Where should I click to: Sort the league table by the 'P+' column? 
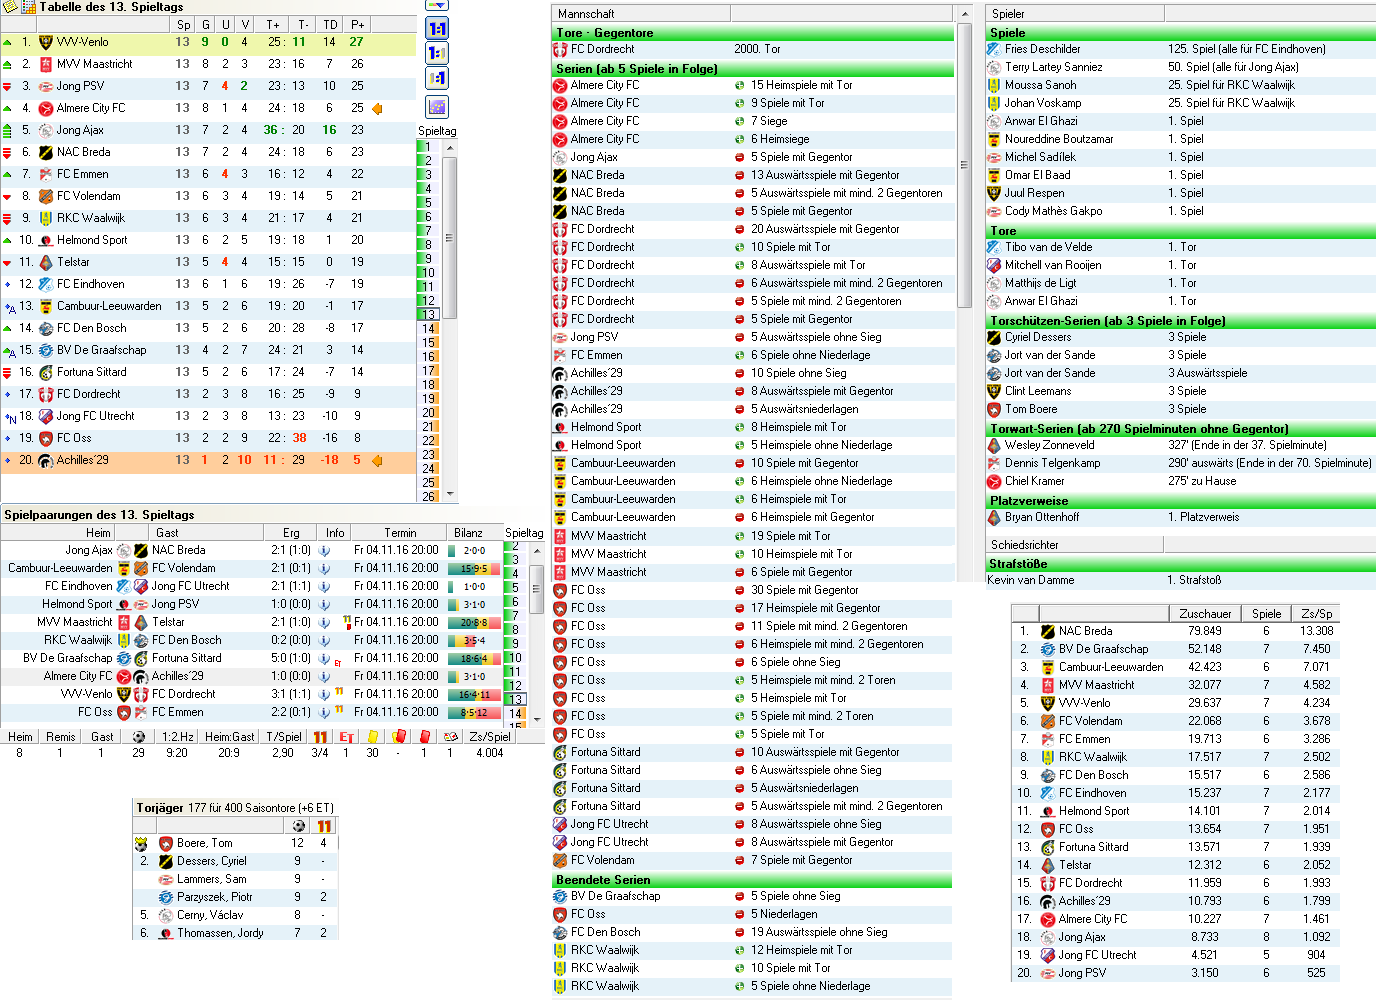(357, 25)
